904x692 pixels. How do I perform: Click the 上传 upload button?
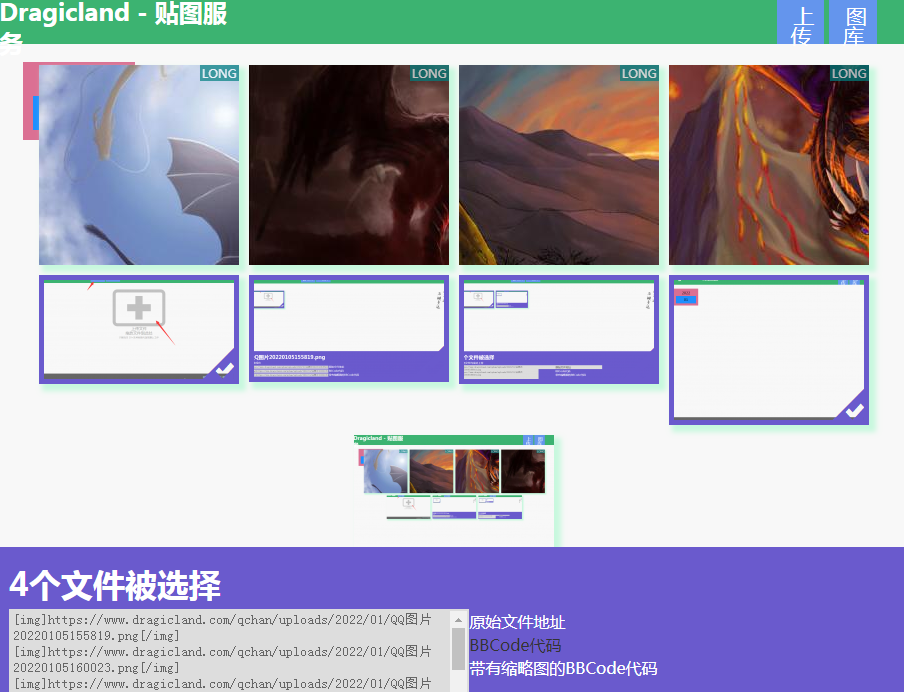(x=800, y=22)
